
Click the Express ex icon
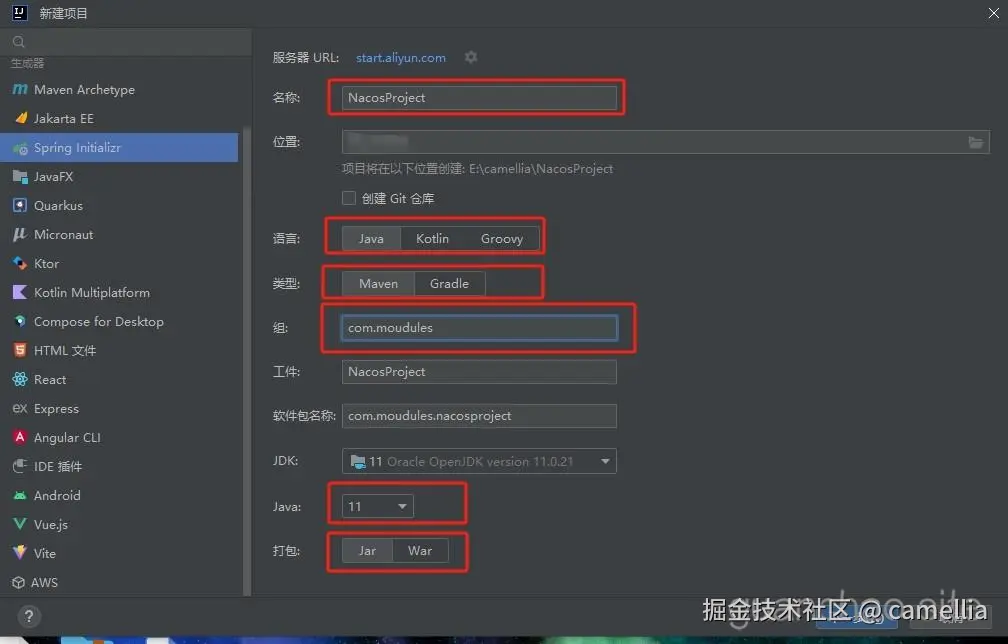coord(20,408)
